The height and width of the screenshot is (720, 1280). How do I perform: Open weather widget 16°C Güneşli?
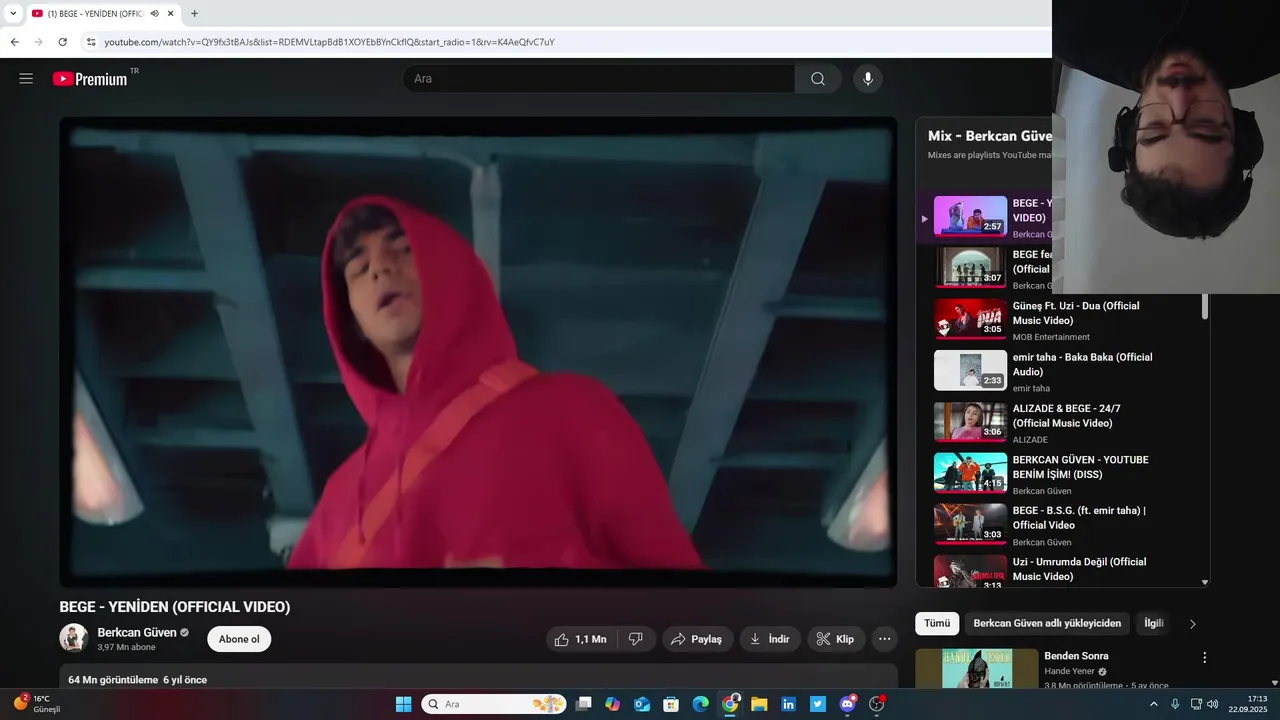click(38, 704)
